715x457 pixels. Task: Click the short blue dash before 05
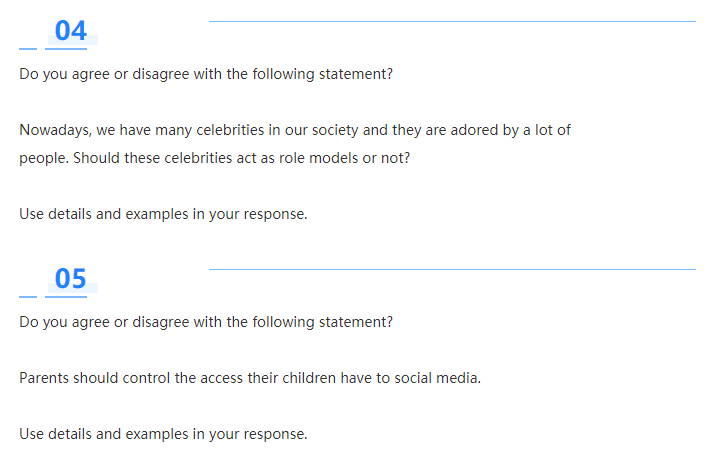coord(28,295)
